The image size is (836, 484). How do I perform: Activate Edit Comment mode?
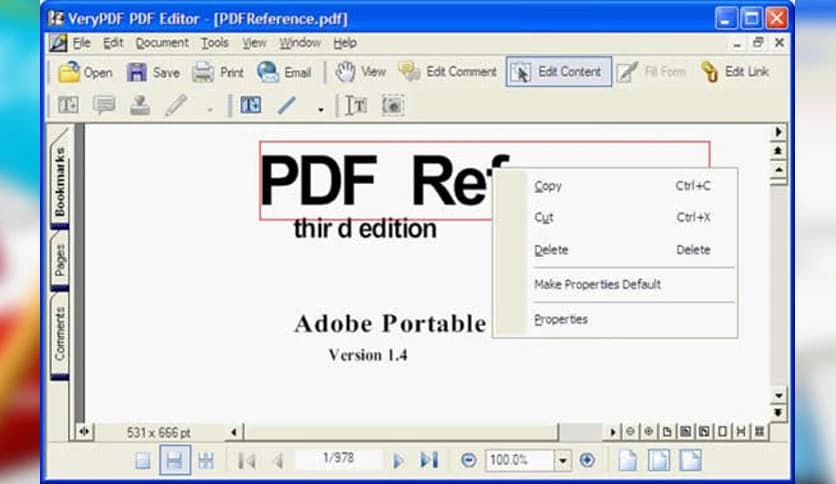[447, 72]
